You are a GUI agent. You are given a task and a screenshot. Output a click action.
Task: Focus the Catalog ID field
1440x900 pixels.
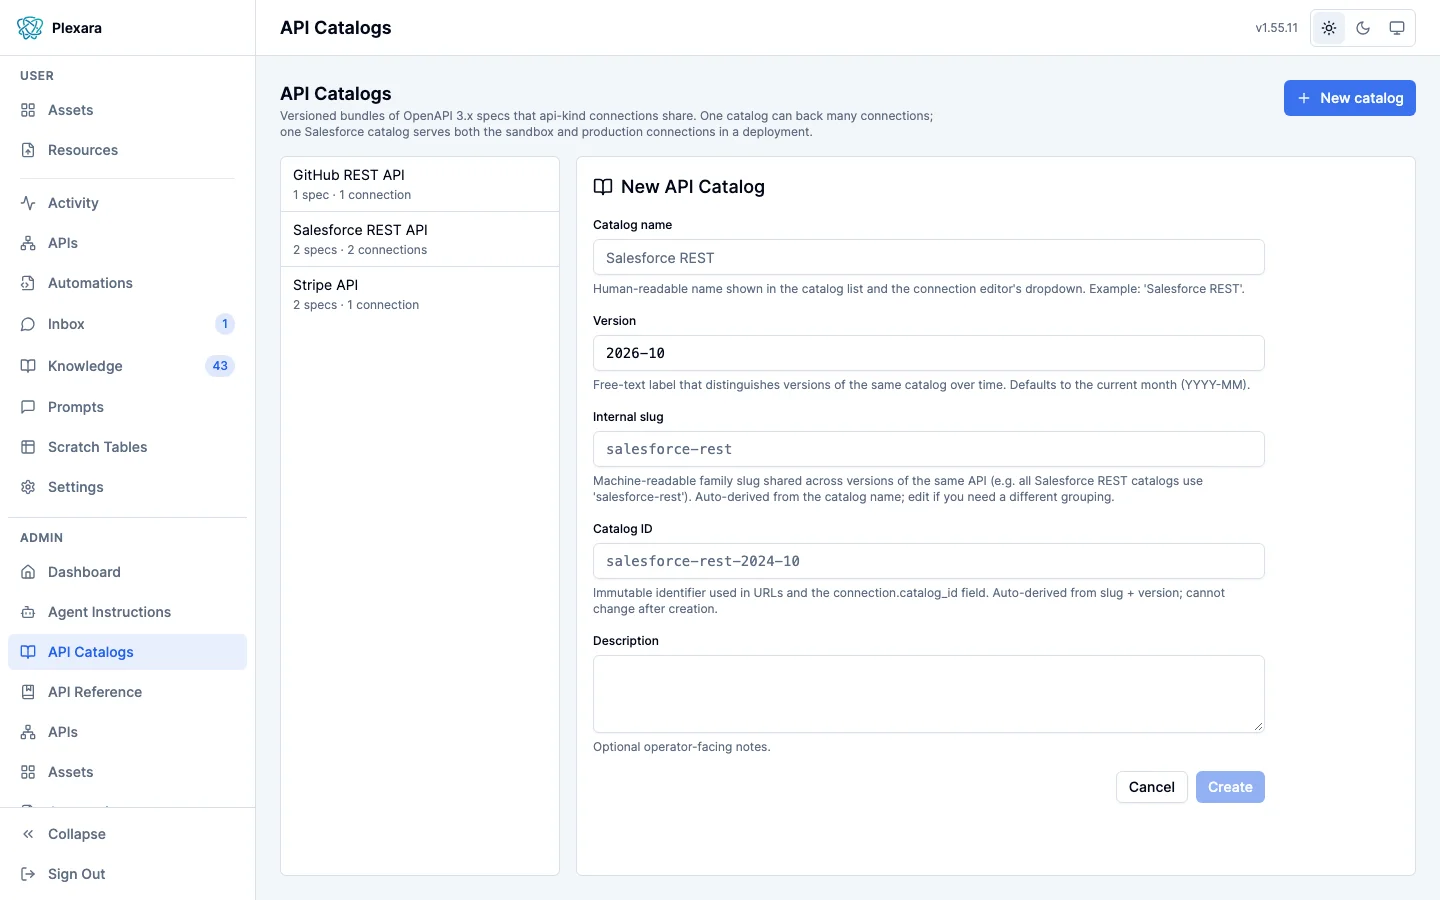pos(928,561)
